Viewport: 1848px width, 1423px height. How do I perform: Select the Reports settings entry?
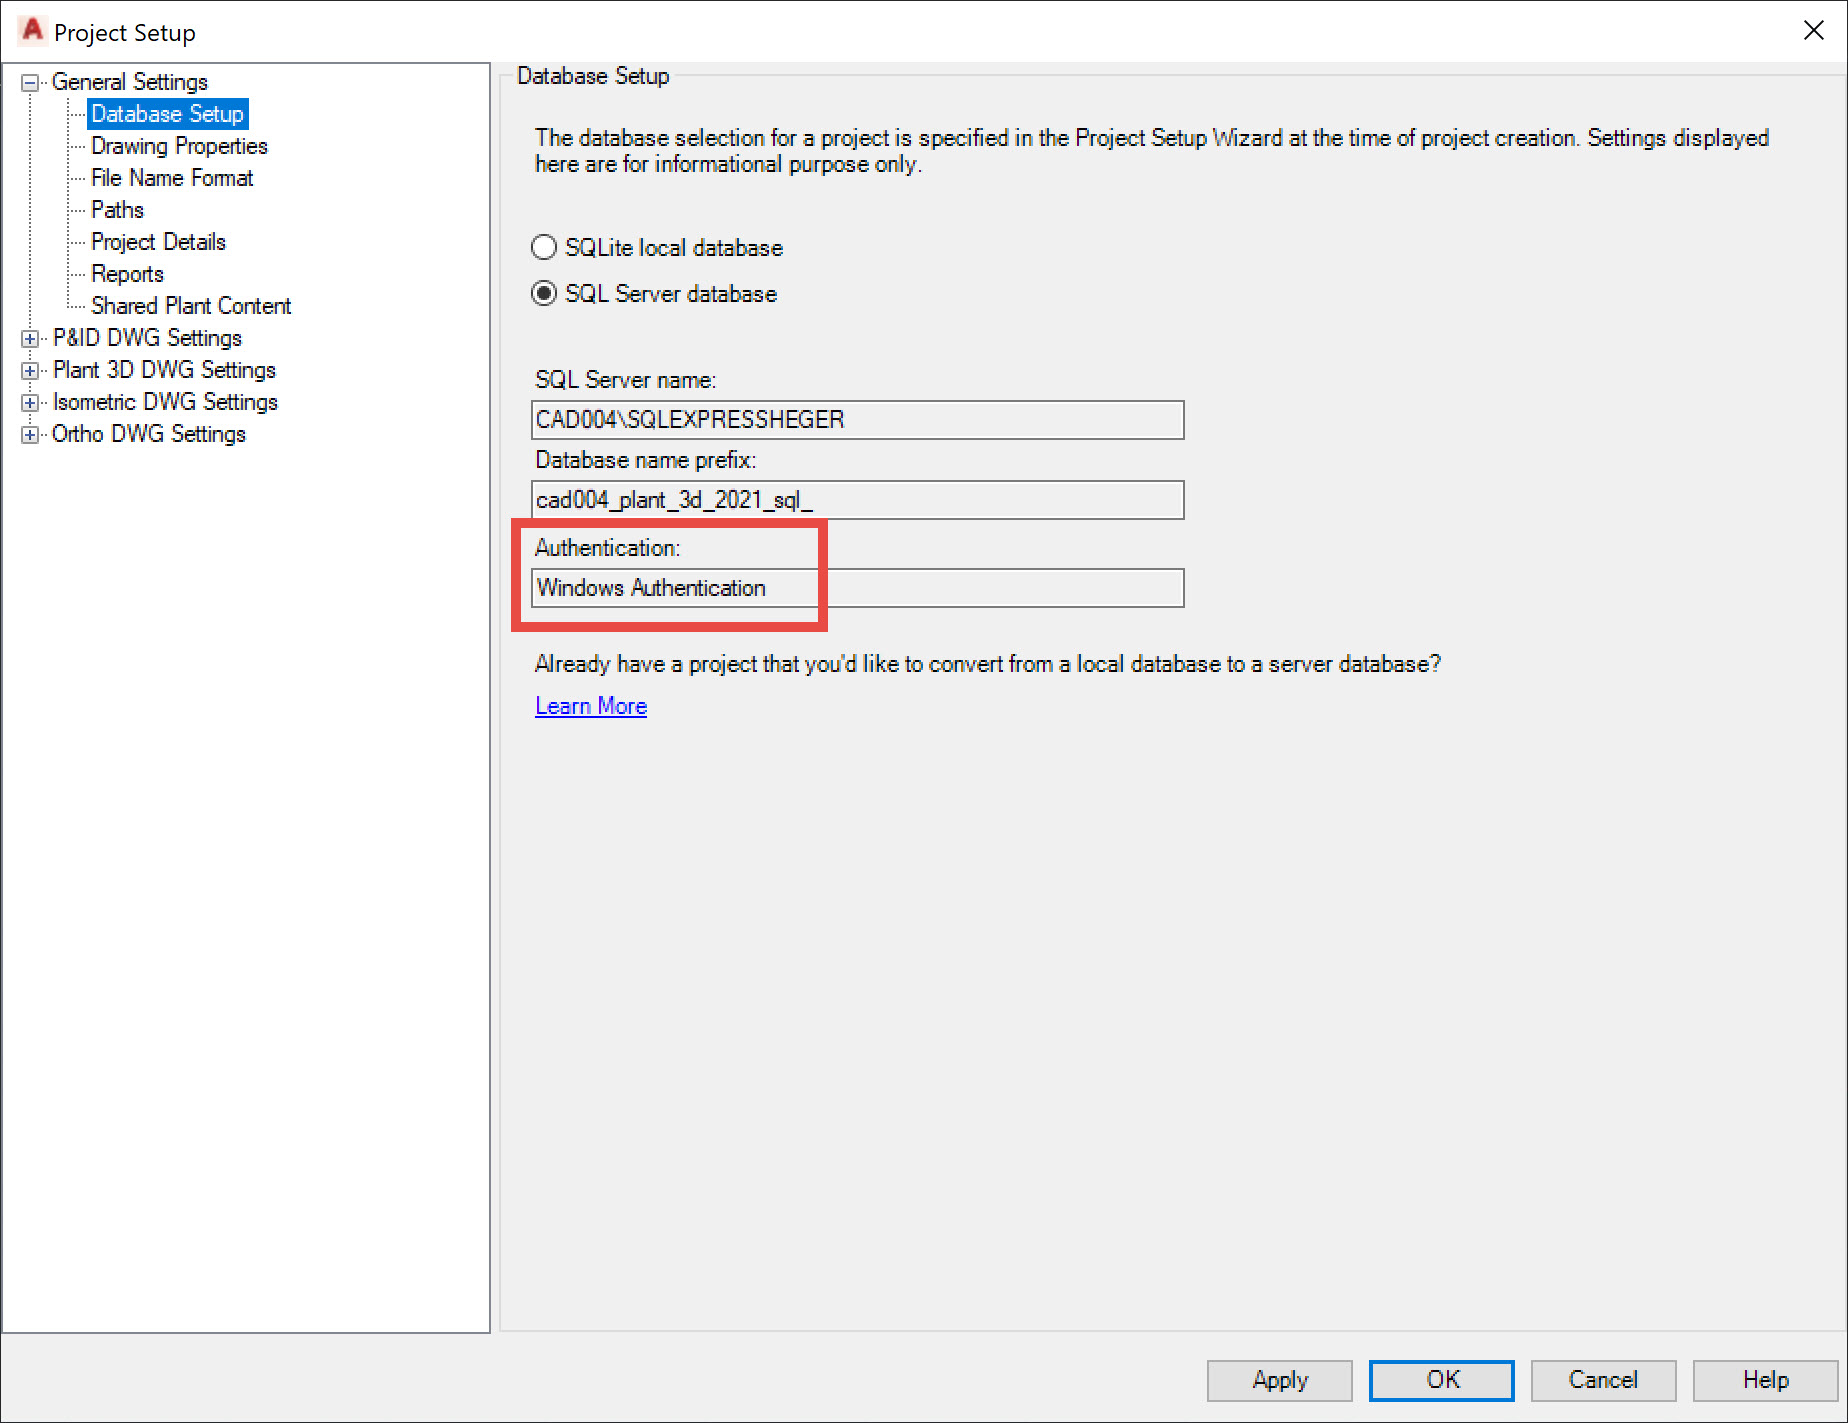(127, 273)
